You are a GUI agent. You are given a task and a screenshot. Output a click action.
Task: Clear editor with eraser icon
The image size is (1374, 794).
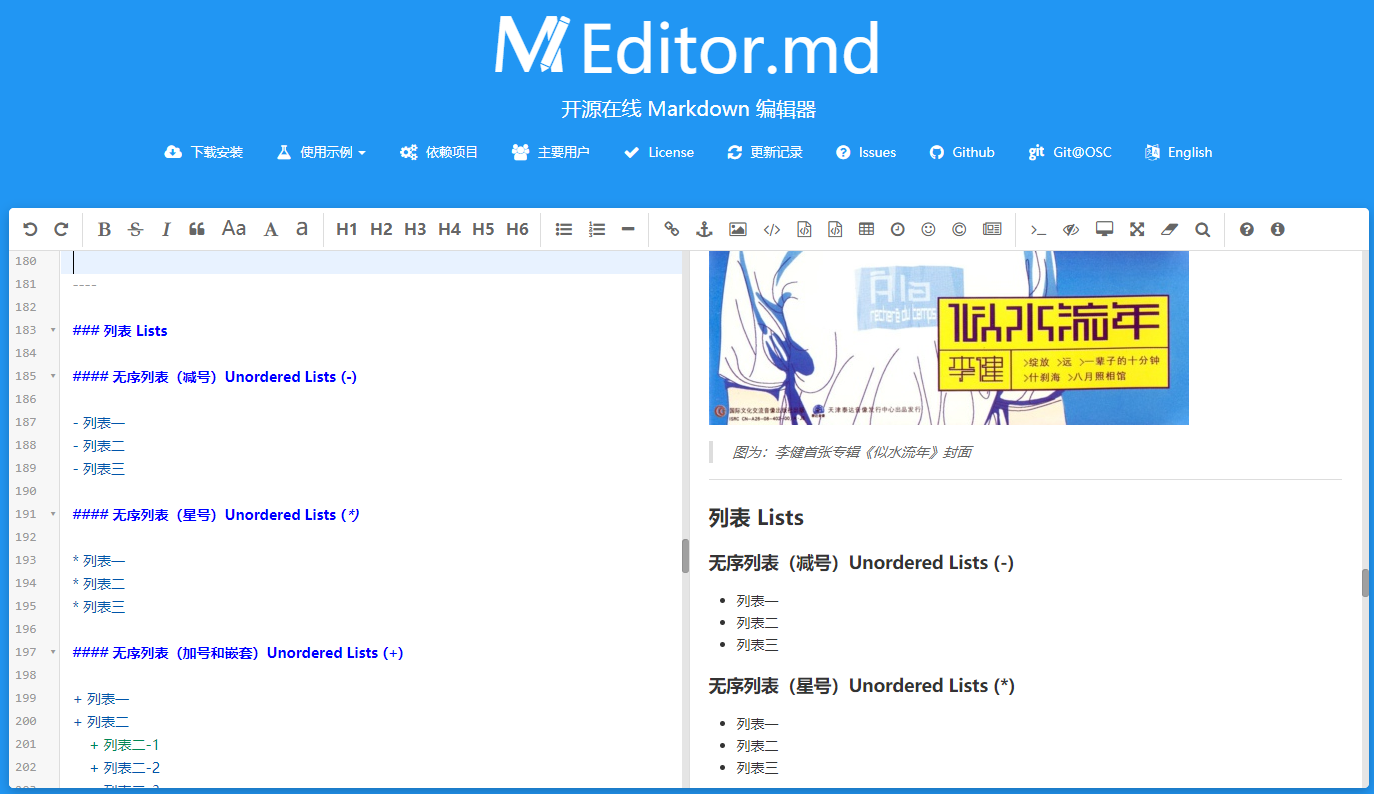point(1170,229)
